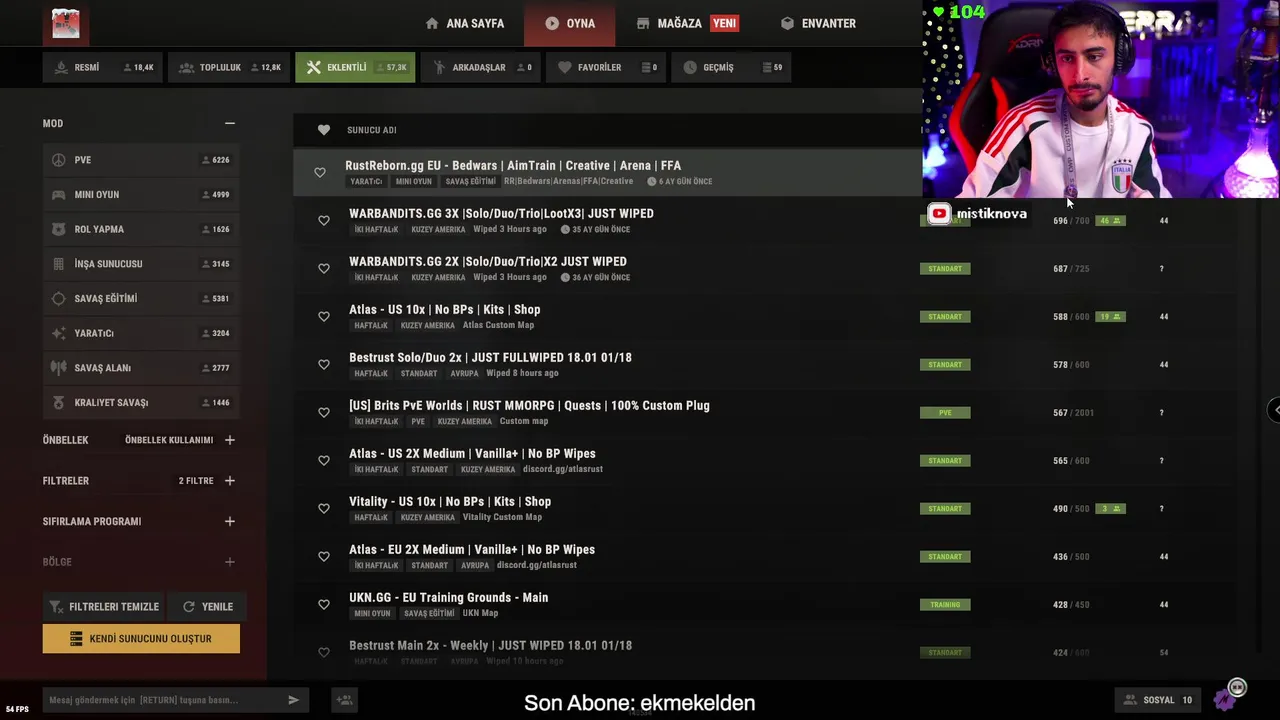The image size is (1280, 720).
Task: Open GEÇMİŞ history tab
Action: click(731, 67)
